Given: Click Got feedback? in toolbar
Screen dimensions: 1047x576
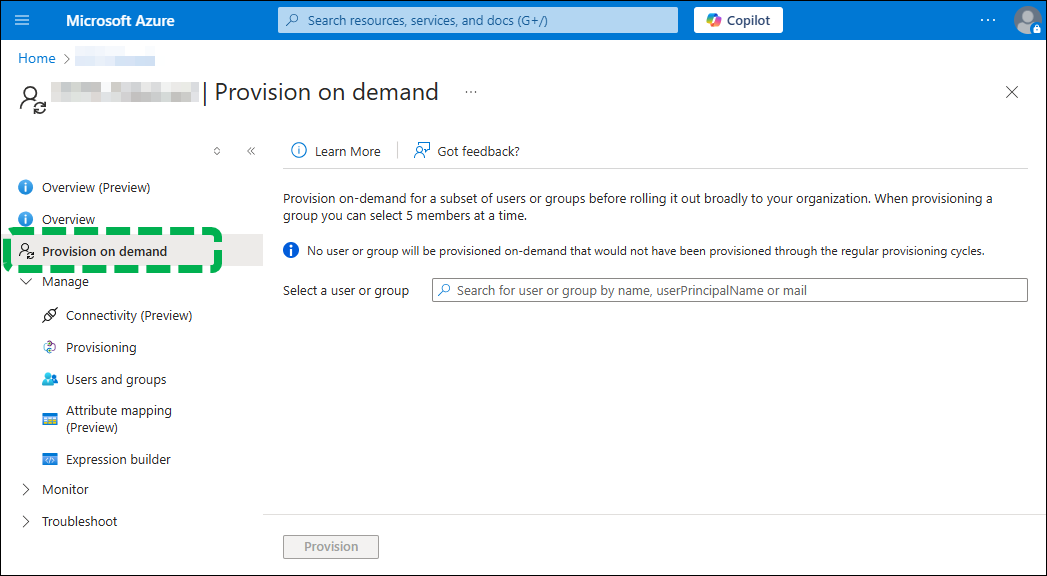Looking at the screenshot, I should pos(467,151).
